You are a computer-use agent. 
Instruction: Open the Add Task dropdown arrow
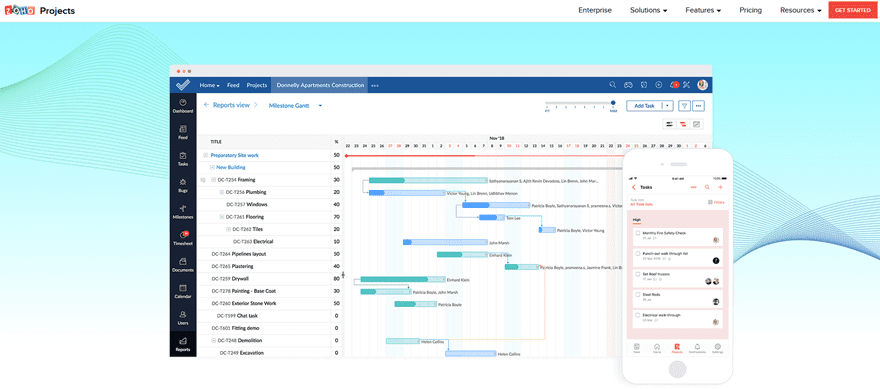pyautogui.click(x=667, y=106)
